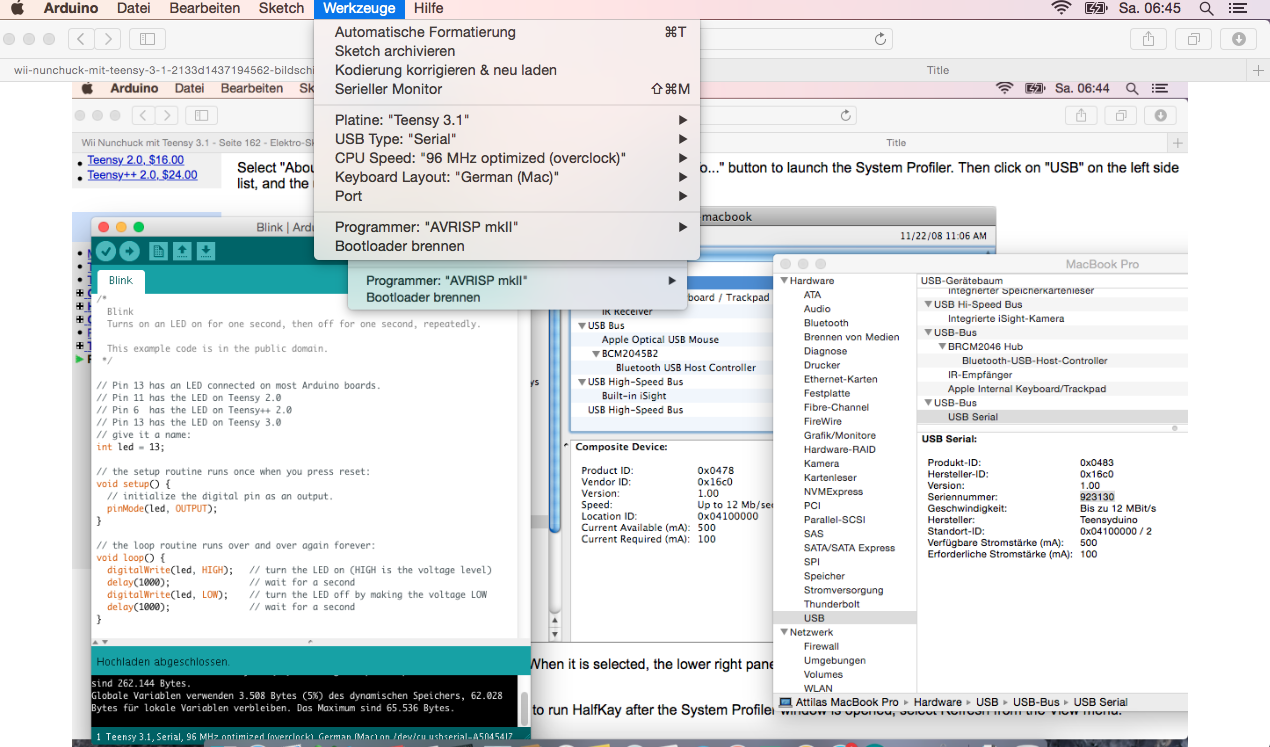Expand USB Type "Serial" submenu

click(x=507, y=139)
